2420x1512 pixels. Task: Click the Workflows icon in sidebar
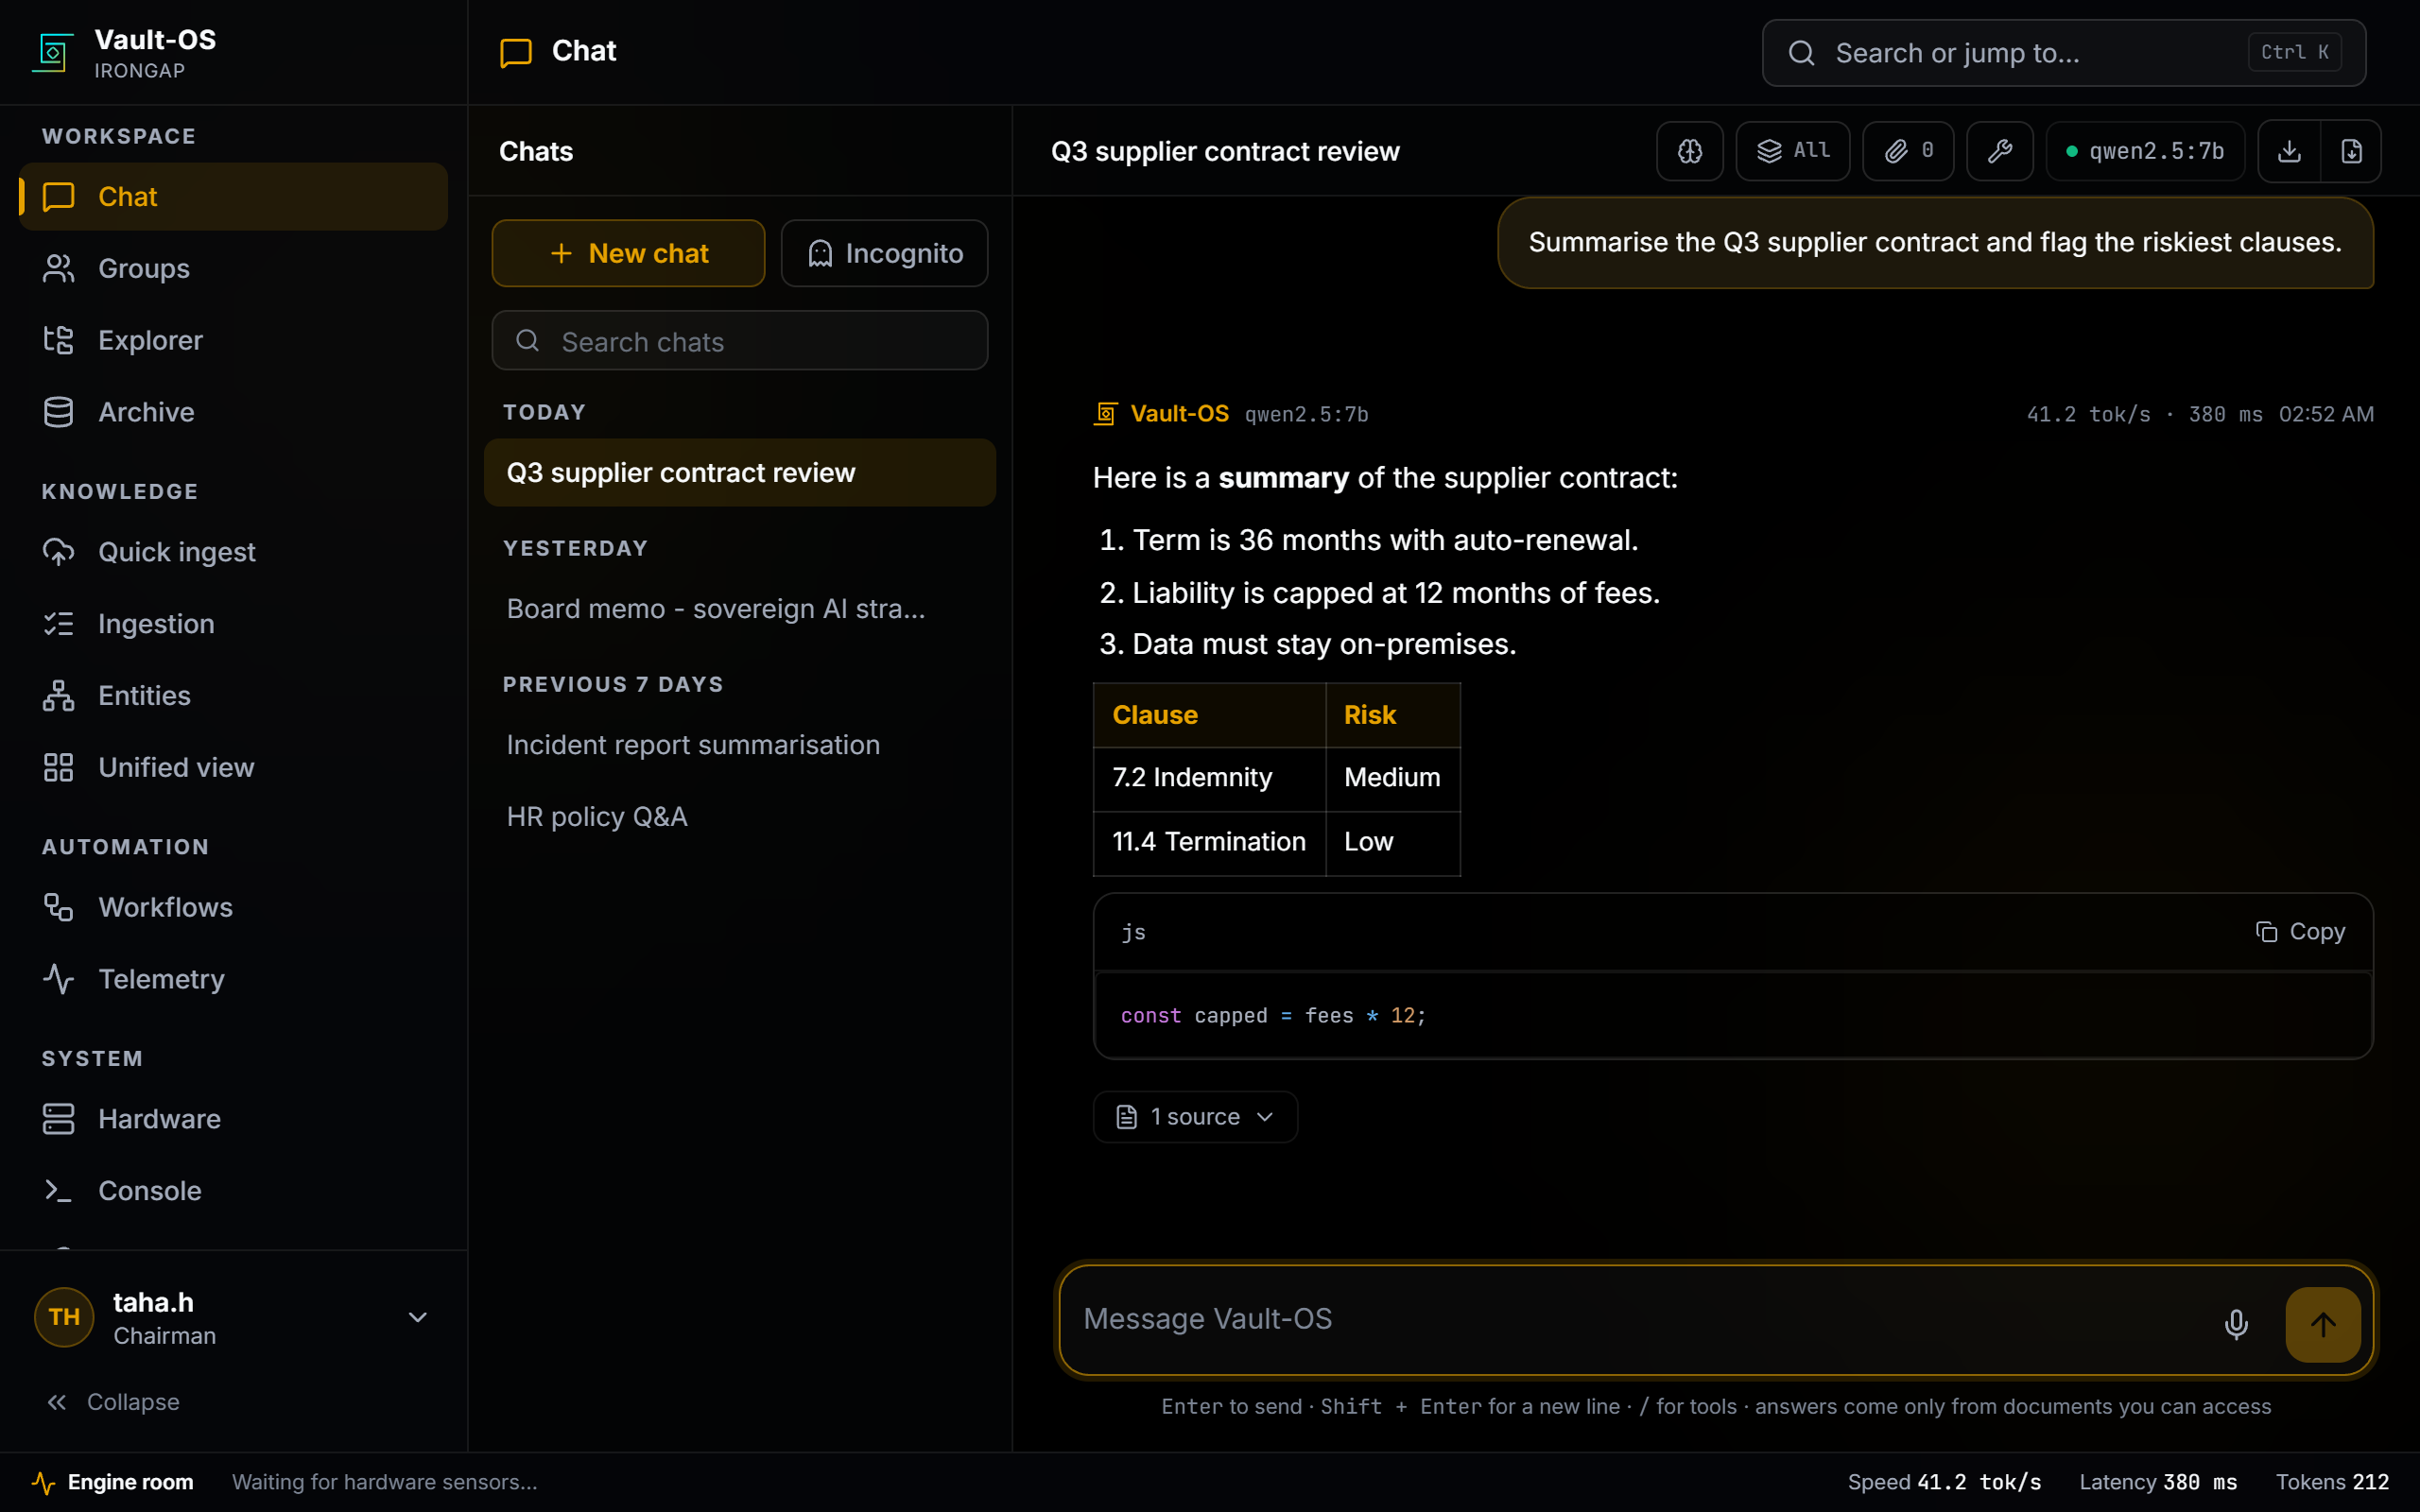click(58, 908)
